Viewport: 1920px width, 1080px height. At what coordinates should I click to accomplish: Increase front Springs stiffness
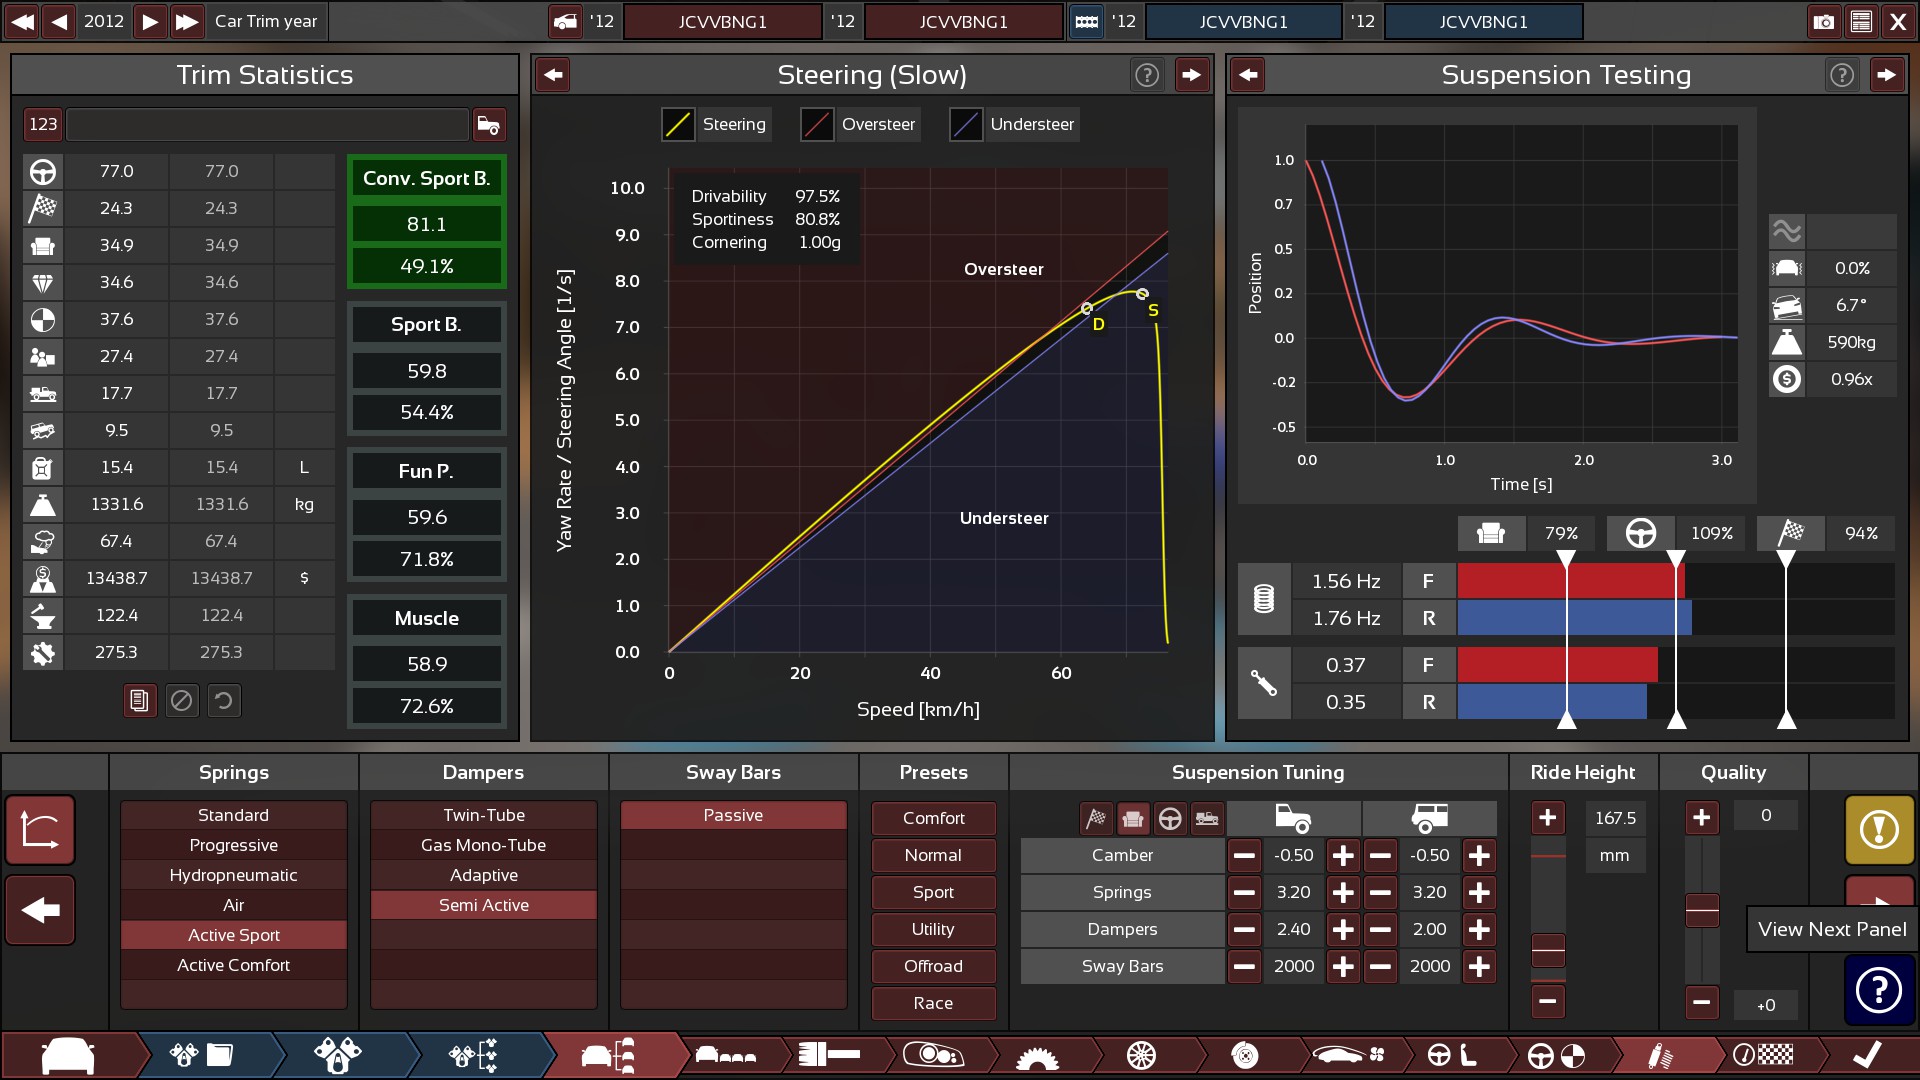click(1343, 892)
